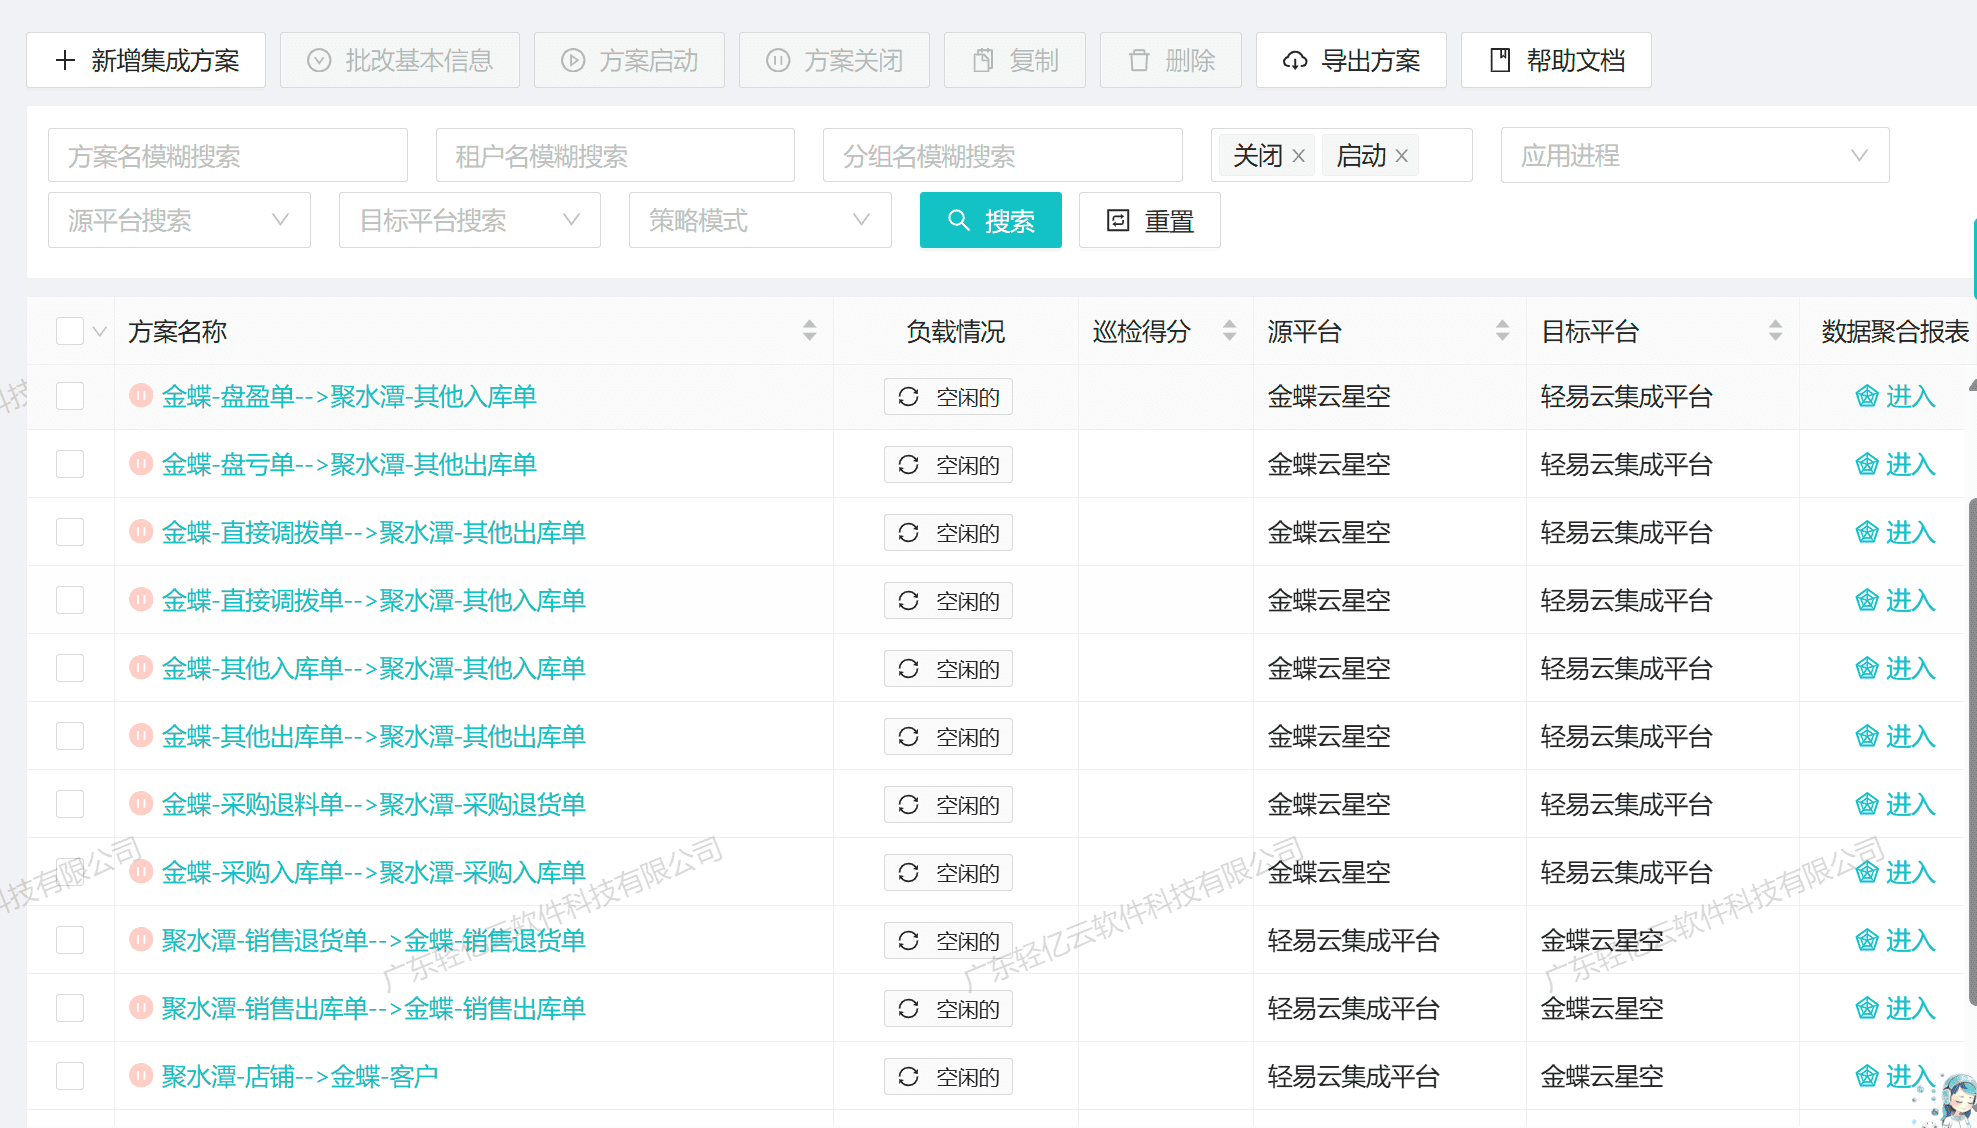The height and width of the screenshot is (1128, 1977).
Task: Check the row 金蝶-其他入库单-->聚水潭-其他入库单
Action: pos(70,668)
